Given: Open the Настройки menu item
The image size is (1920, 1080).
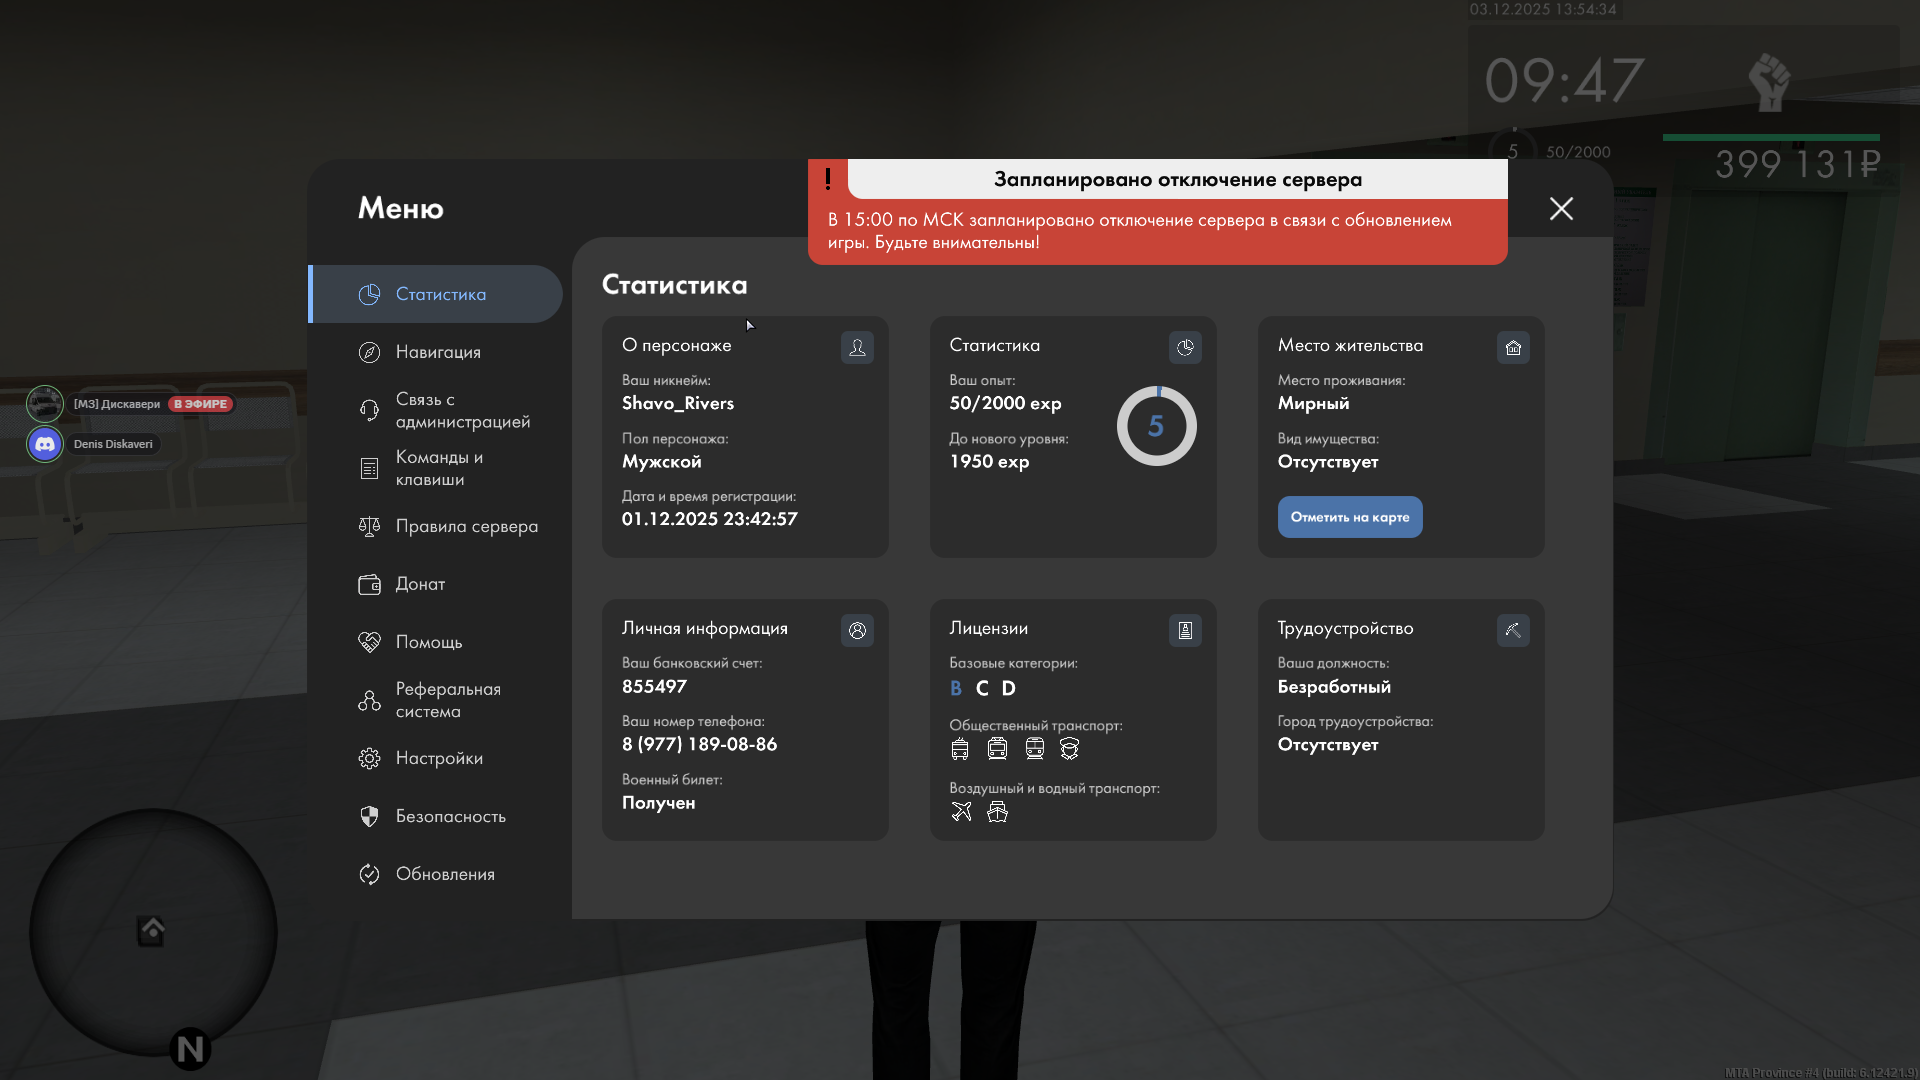Looking at the screenshot, I should click(x=439, y=758).
